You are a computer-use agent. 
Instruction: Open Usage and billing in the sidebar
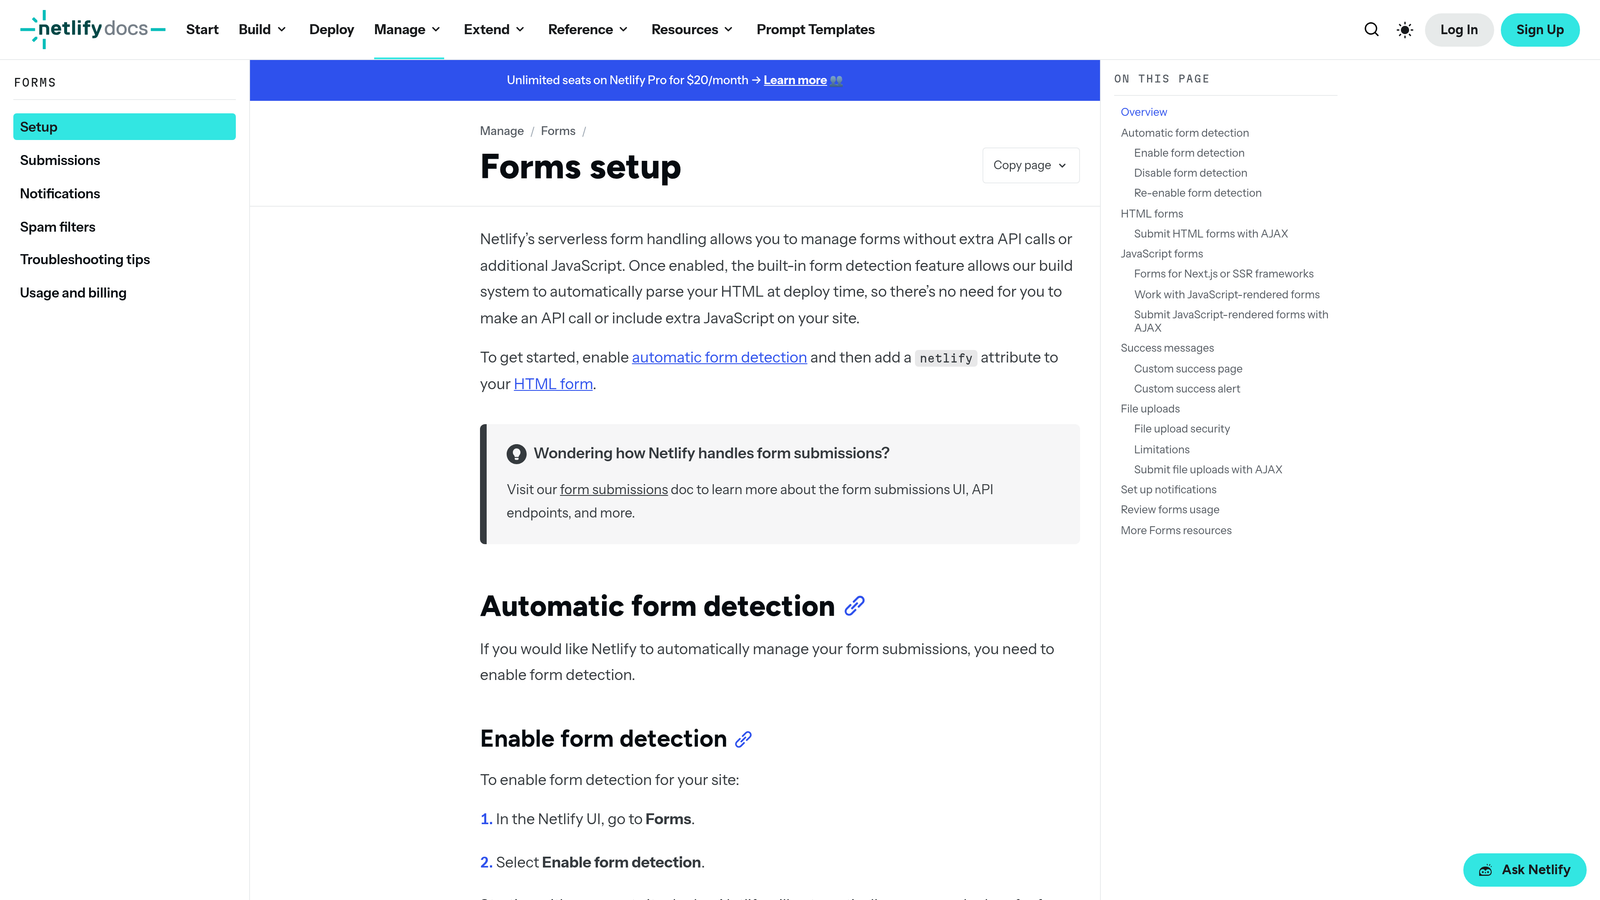(x=124, y=293)
